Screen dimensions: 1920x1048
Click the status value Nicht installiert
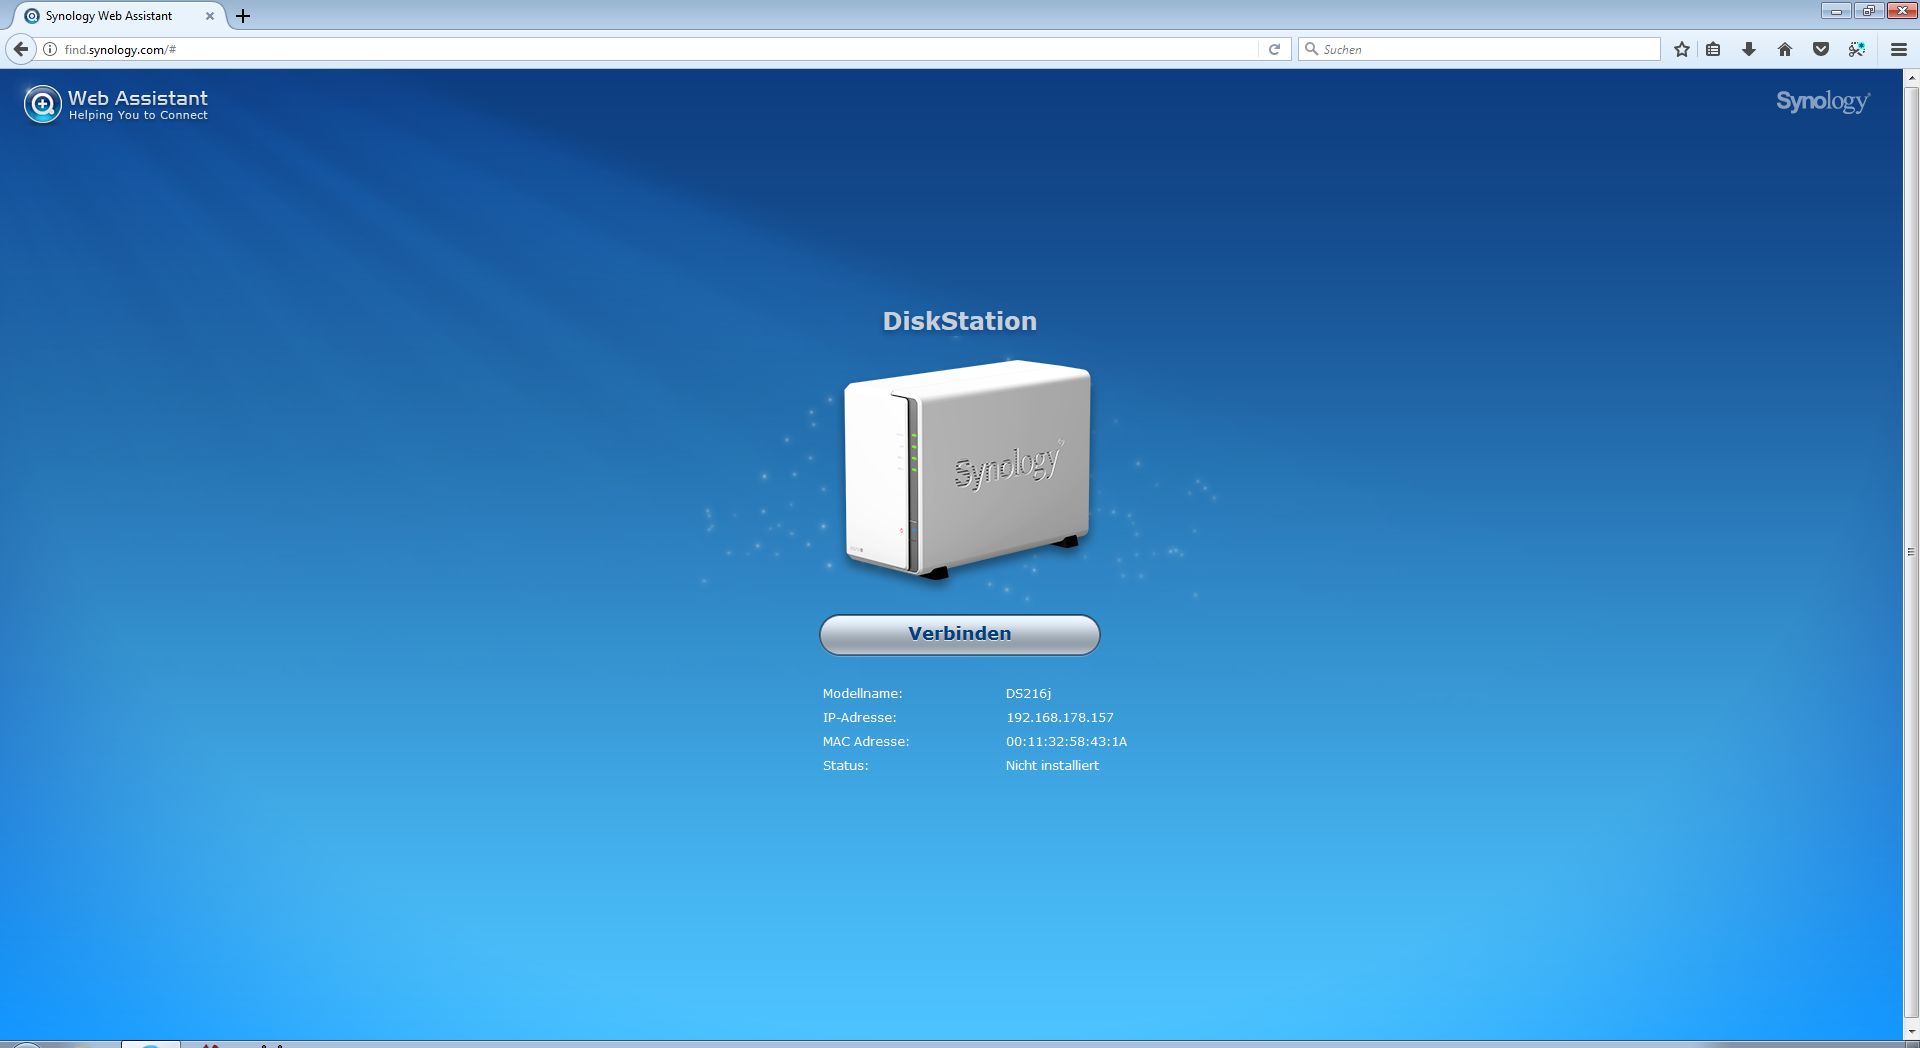(1052, 765)
